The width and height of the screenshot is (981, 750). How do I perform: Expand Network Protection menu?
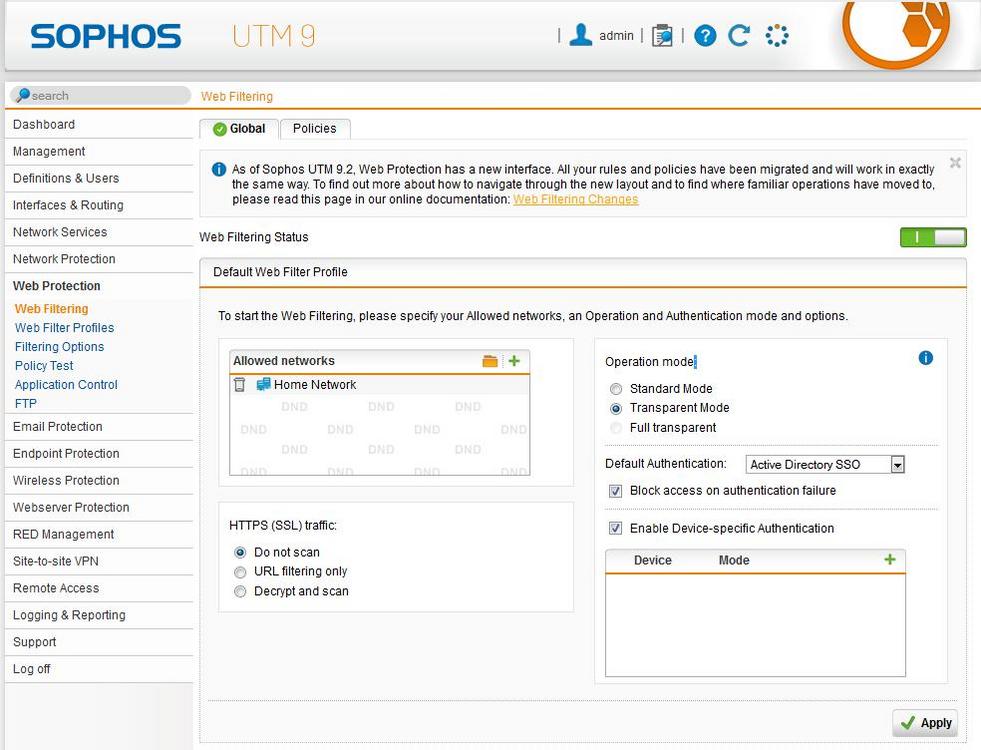click(99, 259)
